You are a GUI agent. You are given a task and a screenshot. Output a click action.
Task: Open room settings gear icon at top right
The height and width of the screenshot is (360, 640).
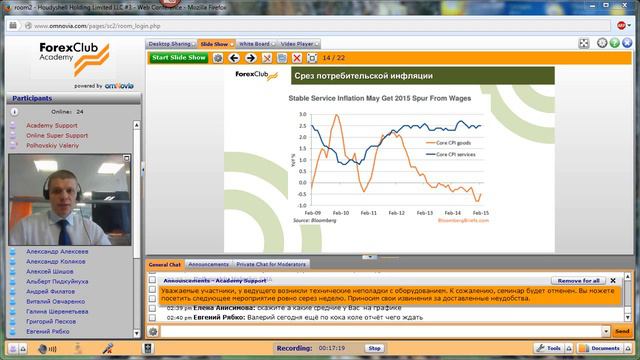[x=602, y=42]
